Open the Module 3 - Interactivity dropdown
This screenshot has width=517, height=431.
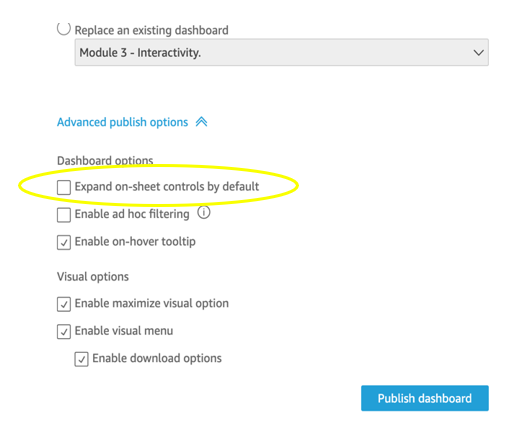tap(281, 53)
